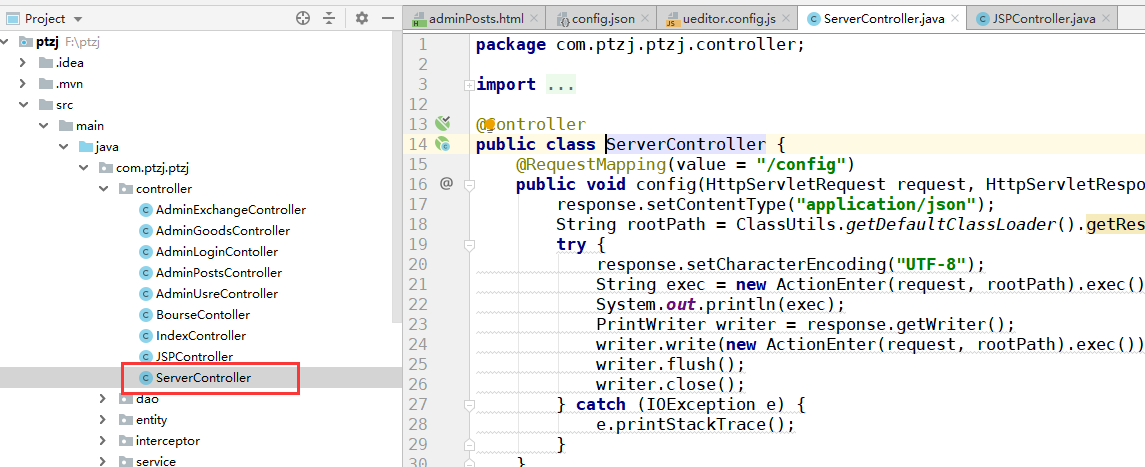Click the java source folder icon
1145x467 pixels.
pos(86,147)
